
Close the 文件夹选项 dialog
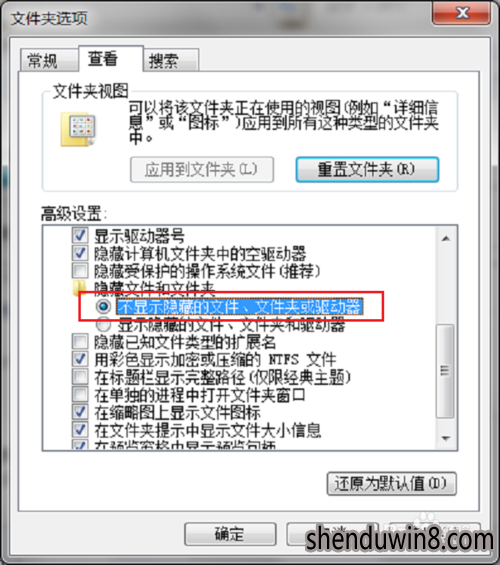tap(461, 14)
